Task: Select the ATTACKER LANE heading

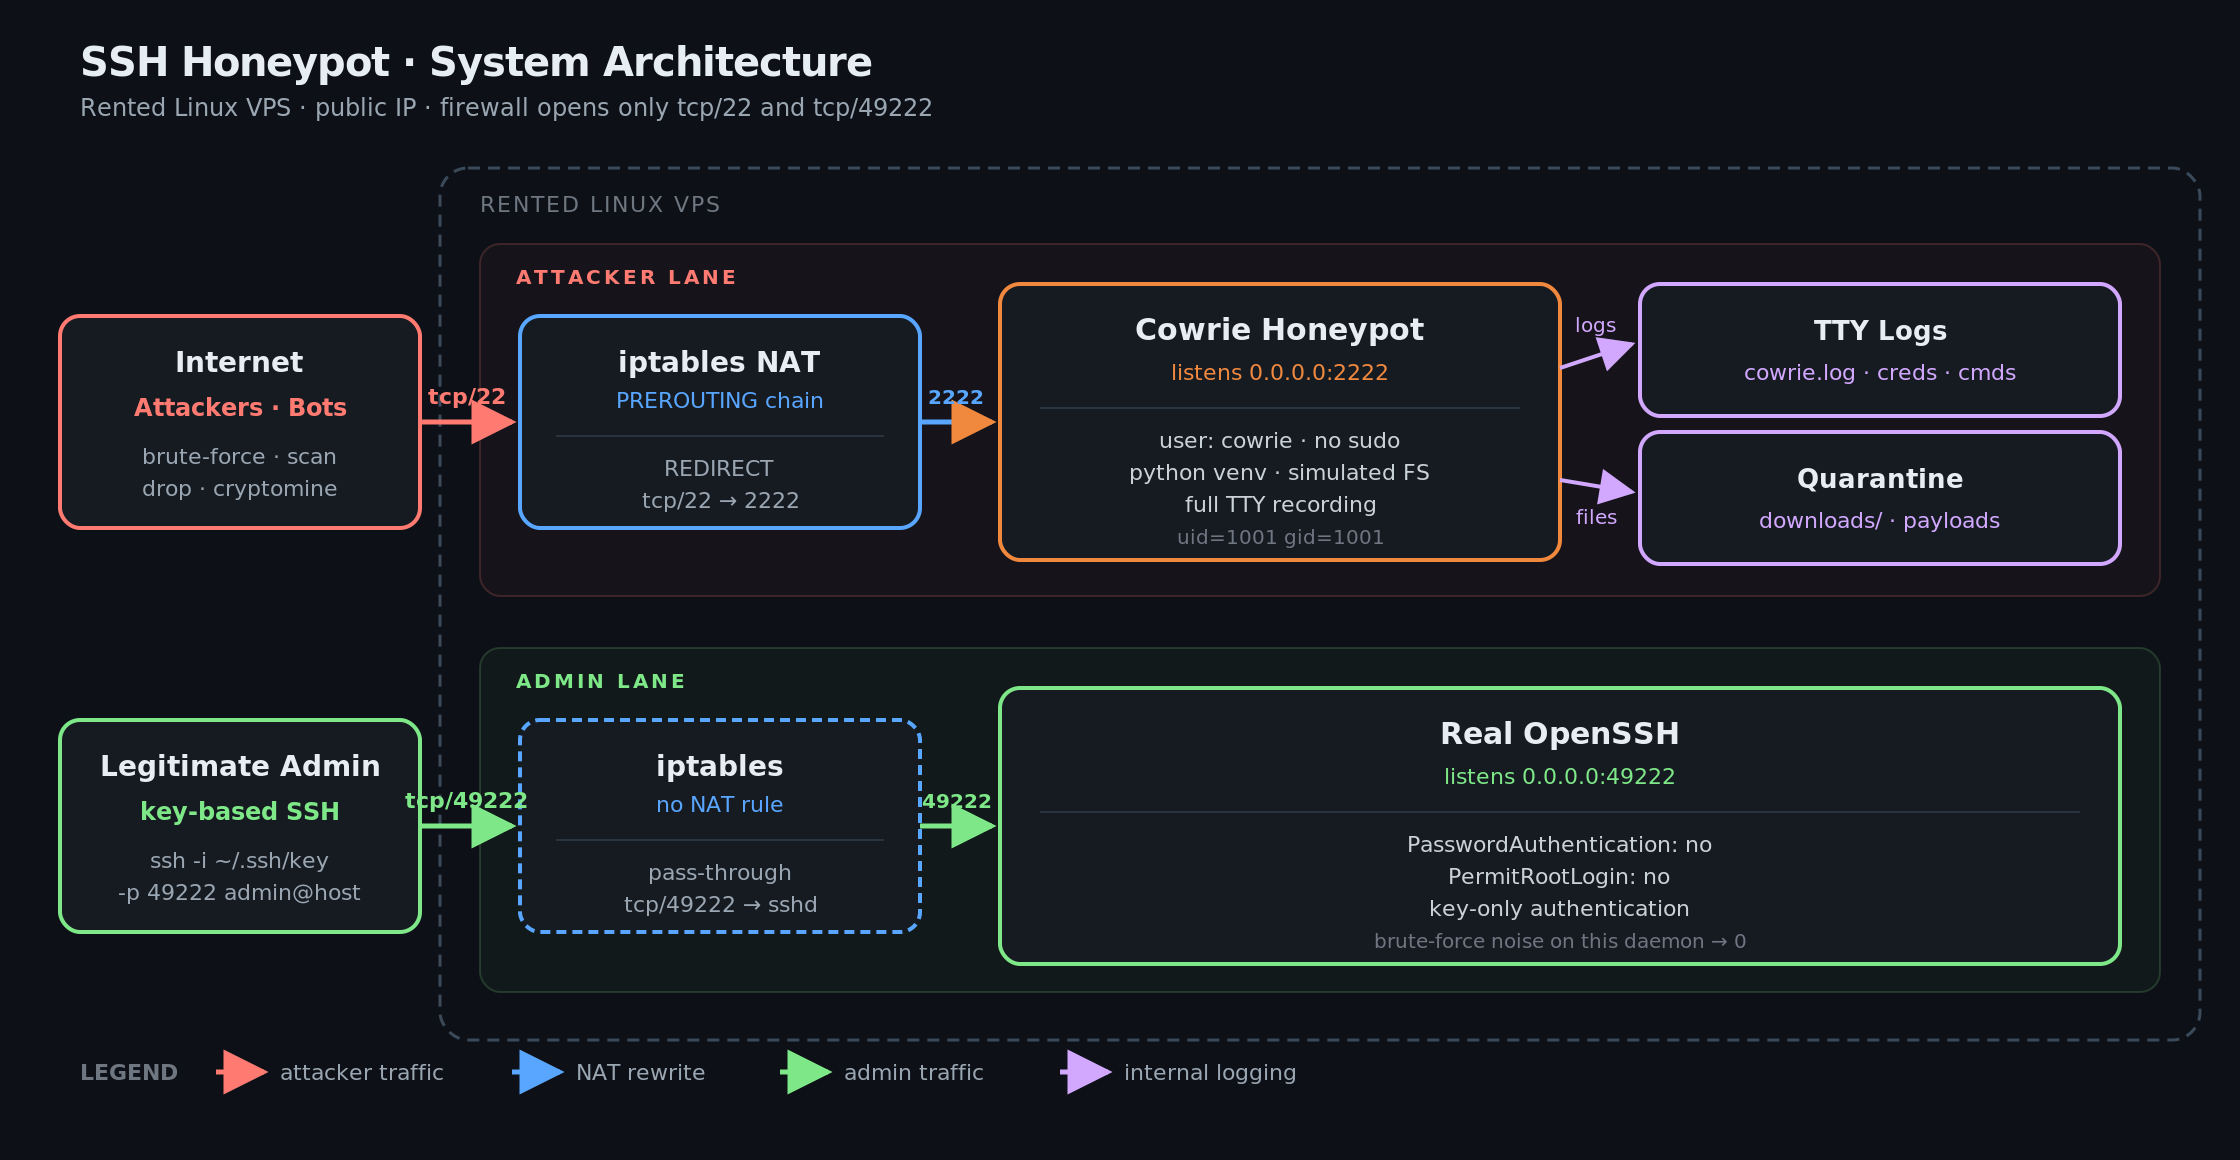Action: point(626,277)
